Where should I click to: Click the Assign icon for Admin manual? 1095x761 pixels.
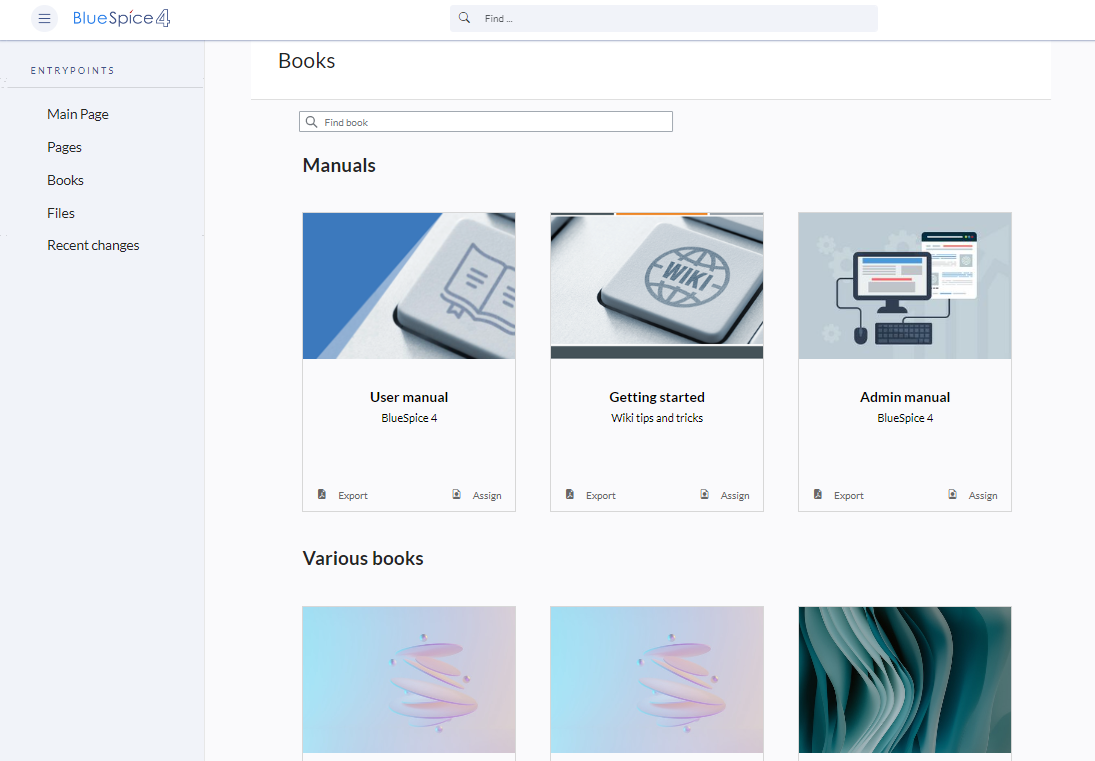pos(953,494)
